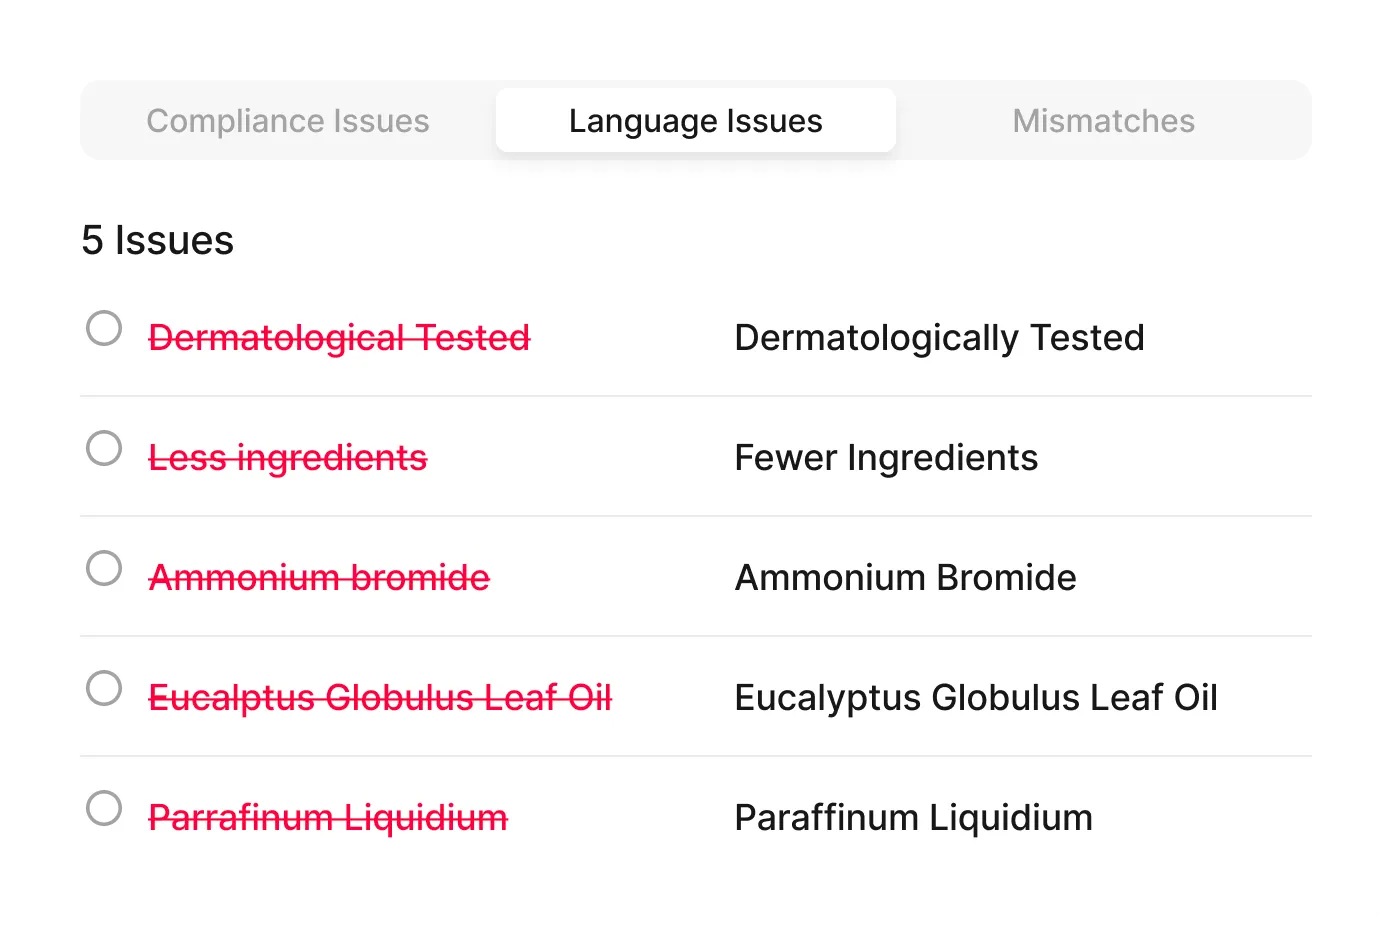Image resolution: width=1392 pixels, height=928 pixels.
Task: Select the Language Issues tab
Action: (x=695, y=120)
